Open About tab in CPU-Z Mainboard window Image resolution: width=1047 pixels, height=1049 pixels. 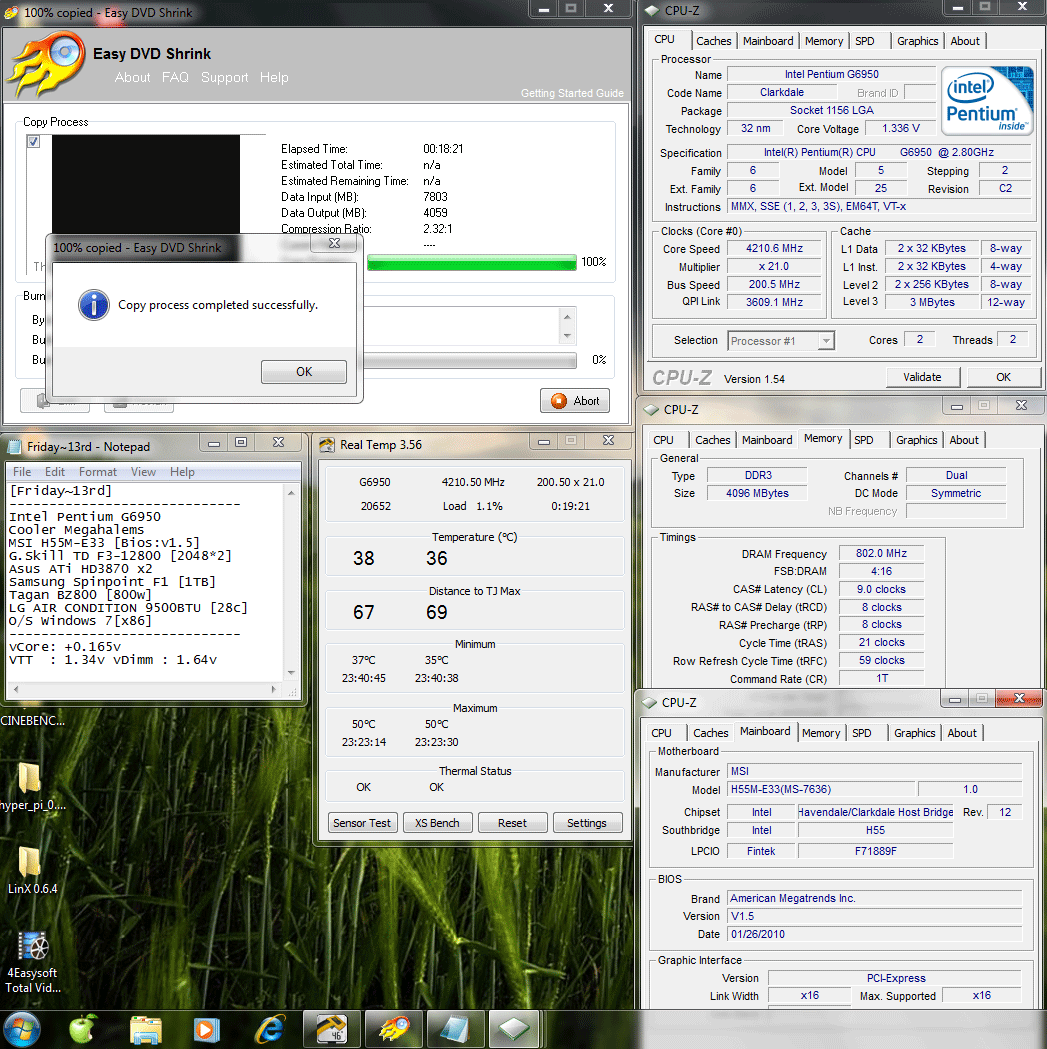pos(962,733)
